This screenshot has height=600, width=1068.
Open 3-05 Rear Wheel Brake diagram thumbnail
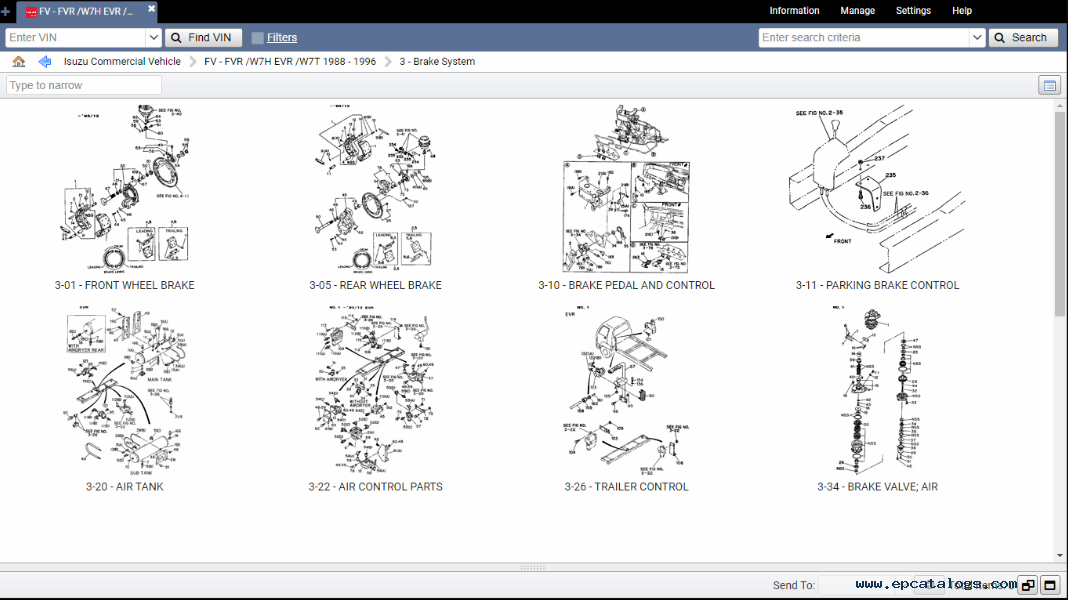click(x=375, y=189)
